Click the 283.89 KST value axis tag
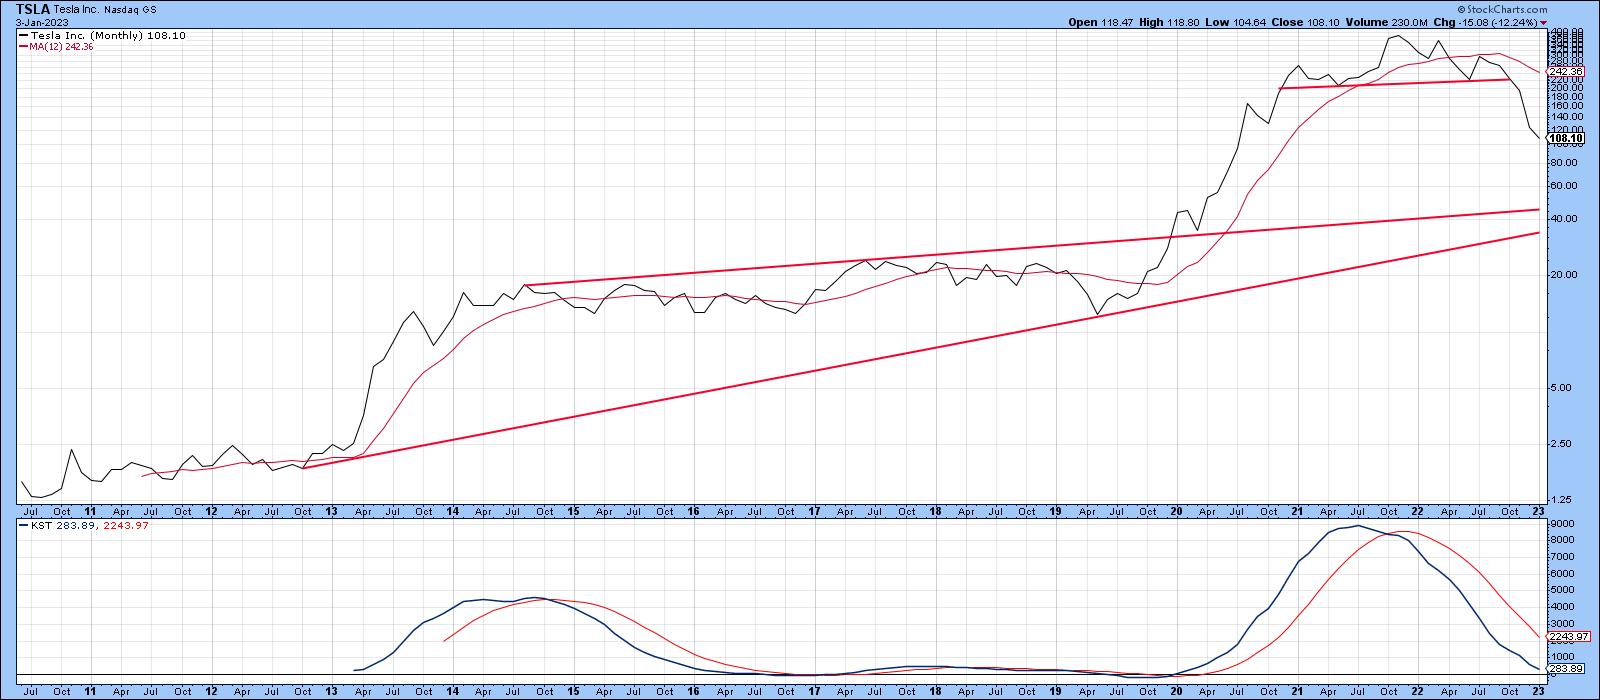Image resolution: width=1600 pixels, height=700 pixels. coord(1564,669)
